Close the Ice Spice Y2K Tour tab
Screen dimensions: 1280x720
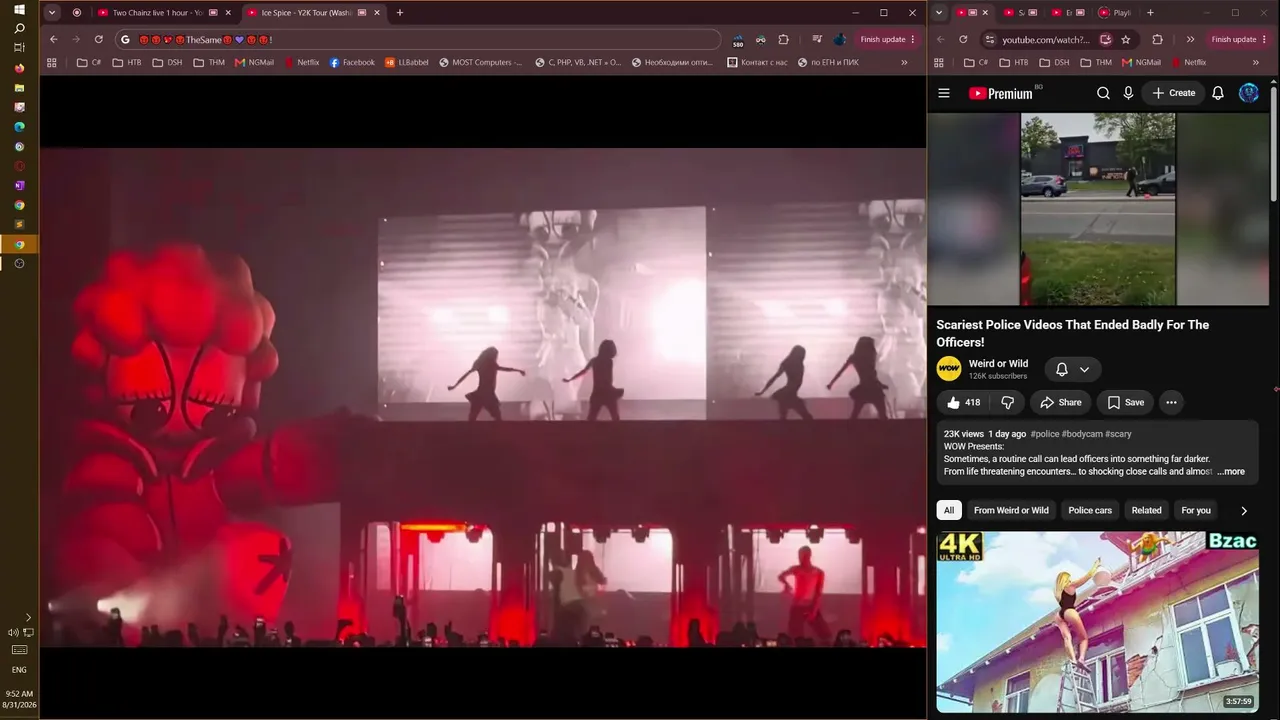click(x=377, y=13)
